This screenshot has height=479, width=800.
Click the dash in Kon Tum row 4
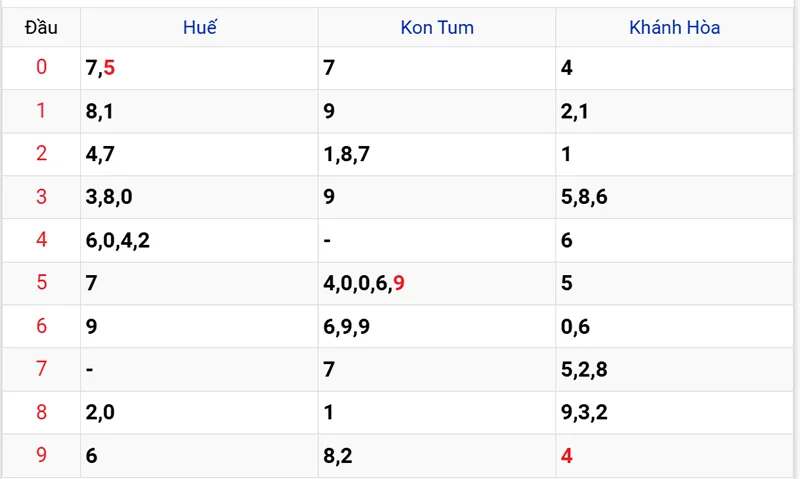[x=327, y=240]
